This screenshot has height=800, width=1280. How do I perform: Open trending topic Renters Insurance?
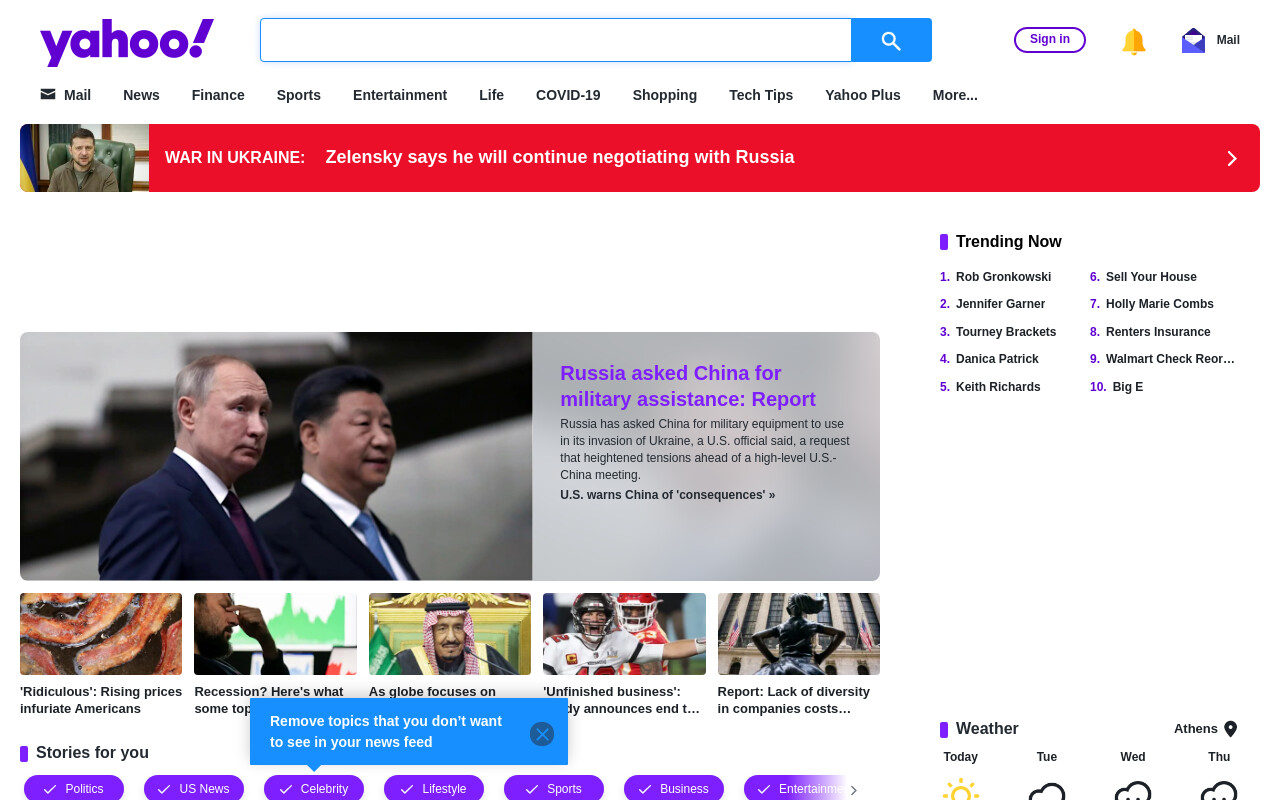tap(1158, 332)
